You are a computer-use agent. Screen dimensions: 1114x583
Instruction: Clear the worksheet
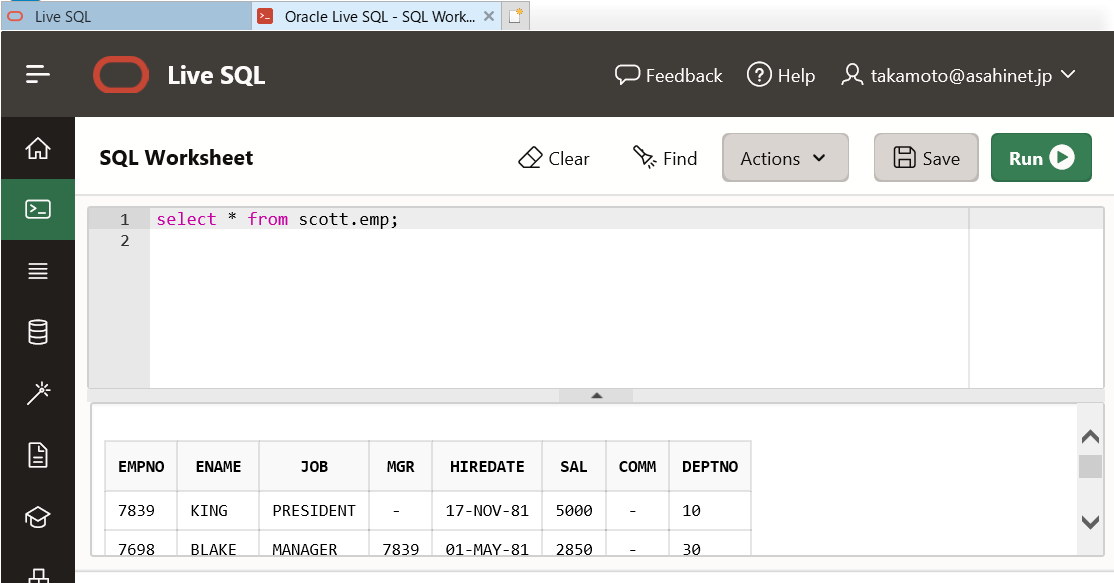554,158
